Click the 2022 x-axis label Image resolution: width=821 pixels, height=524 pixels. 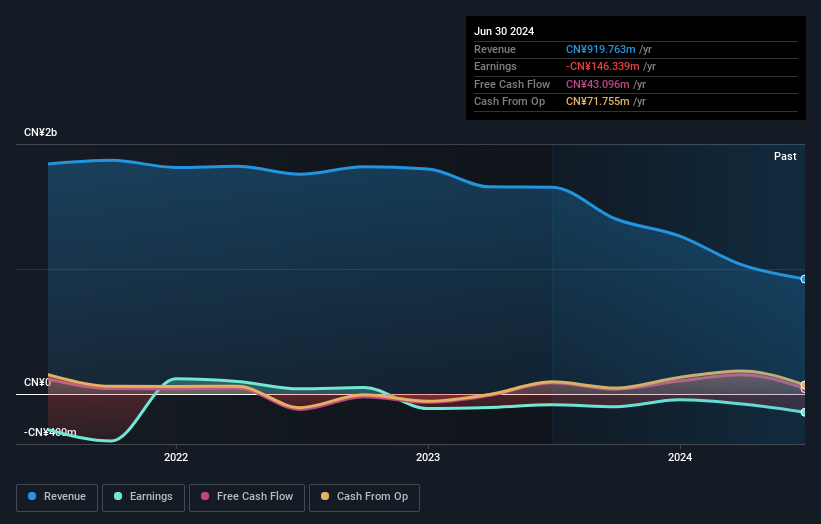pos(176,458)
